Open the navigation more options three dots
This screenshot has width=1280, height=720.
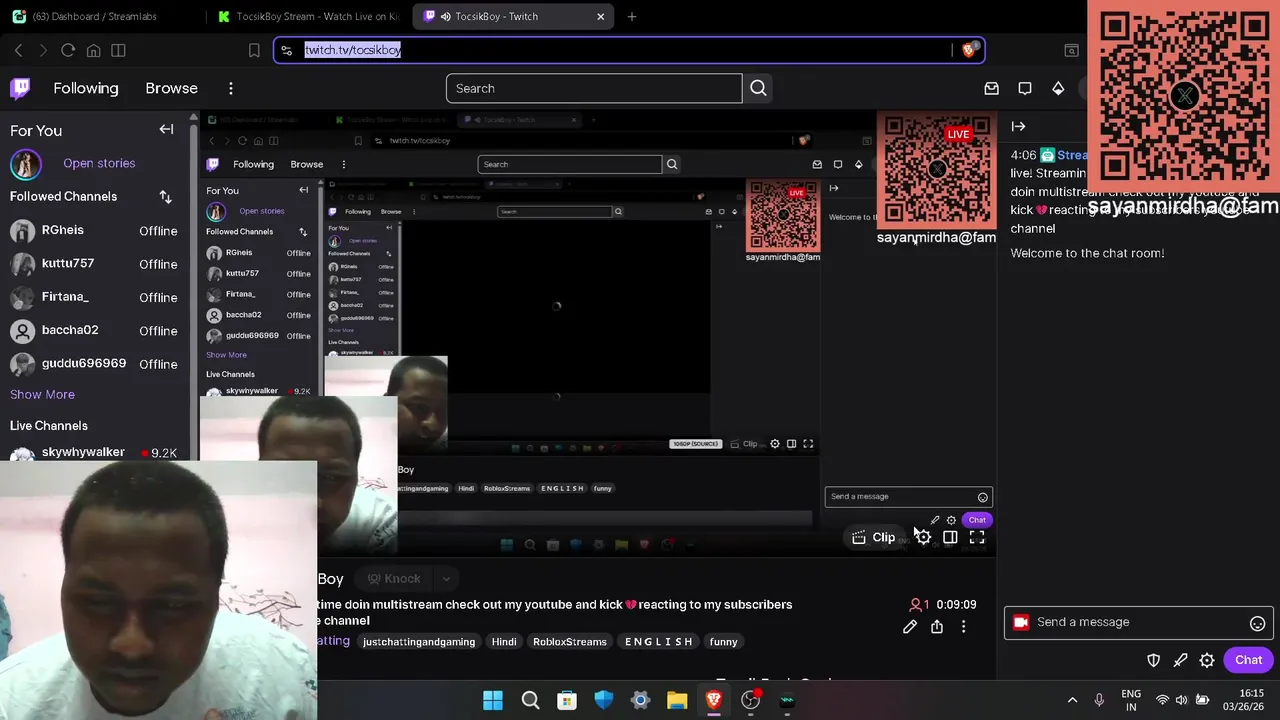(x=230, y=88)
